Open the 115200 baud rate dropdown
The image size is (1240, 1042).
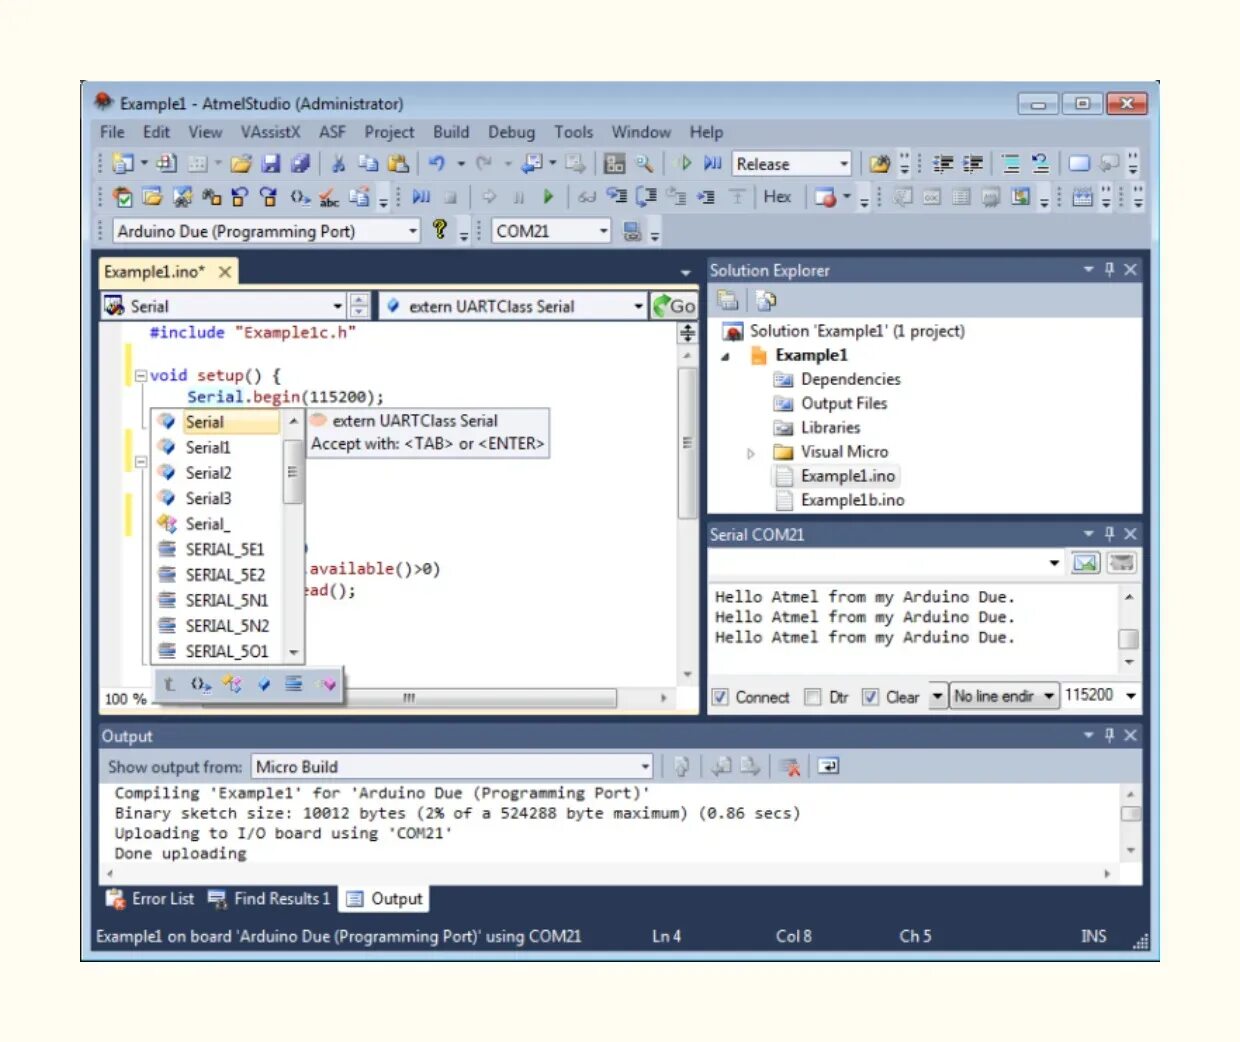point(1131,696)
